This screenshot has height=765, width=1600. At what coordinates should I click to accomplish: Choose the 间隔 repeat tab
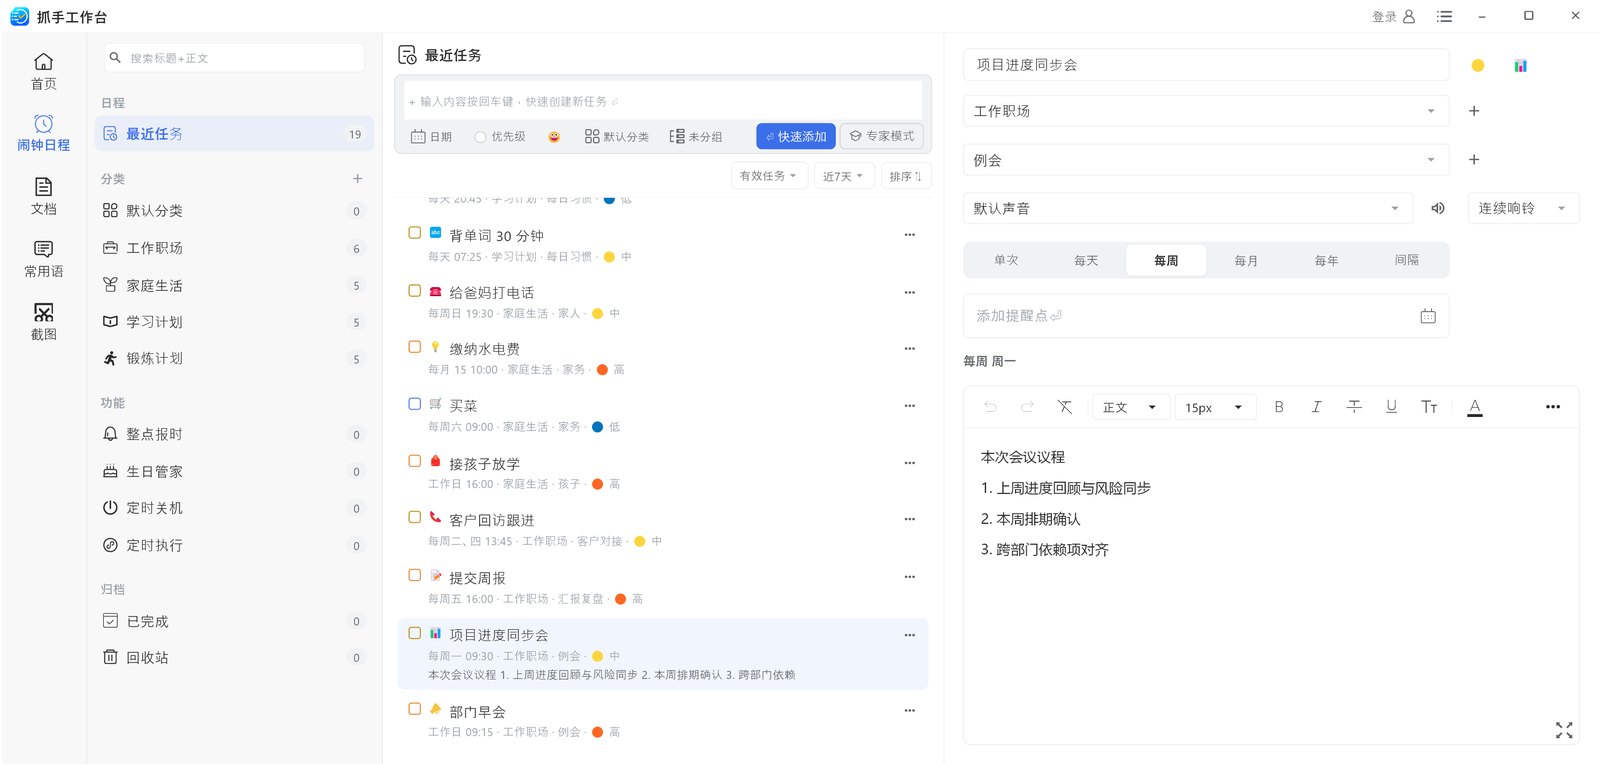(1407, 260)
